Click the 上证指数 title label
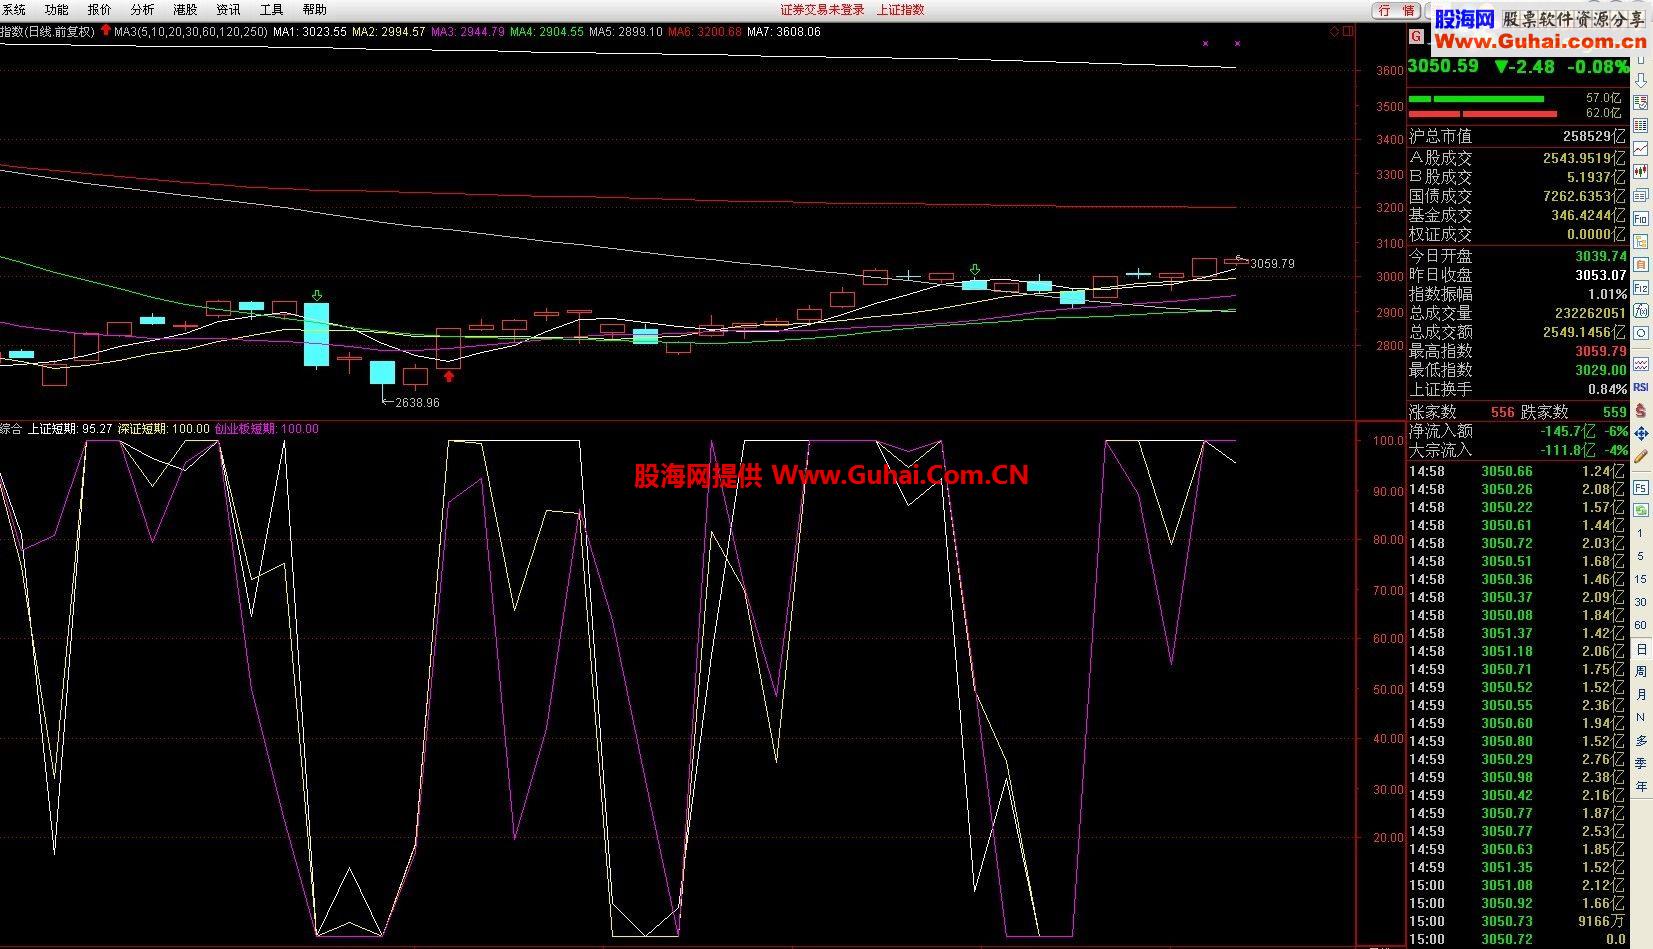The image size is (1653, 949). tap(901, 9)
